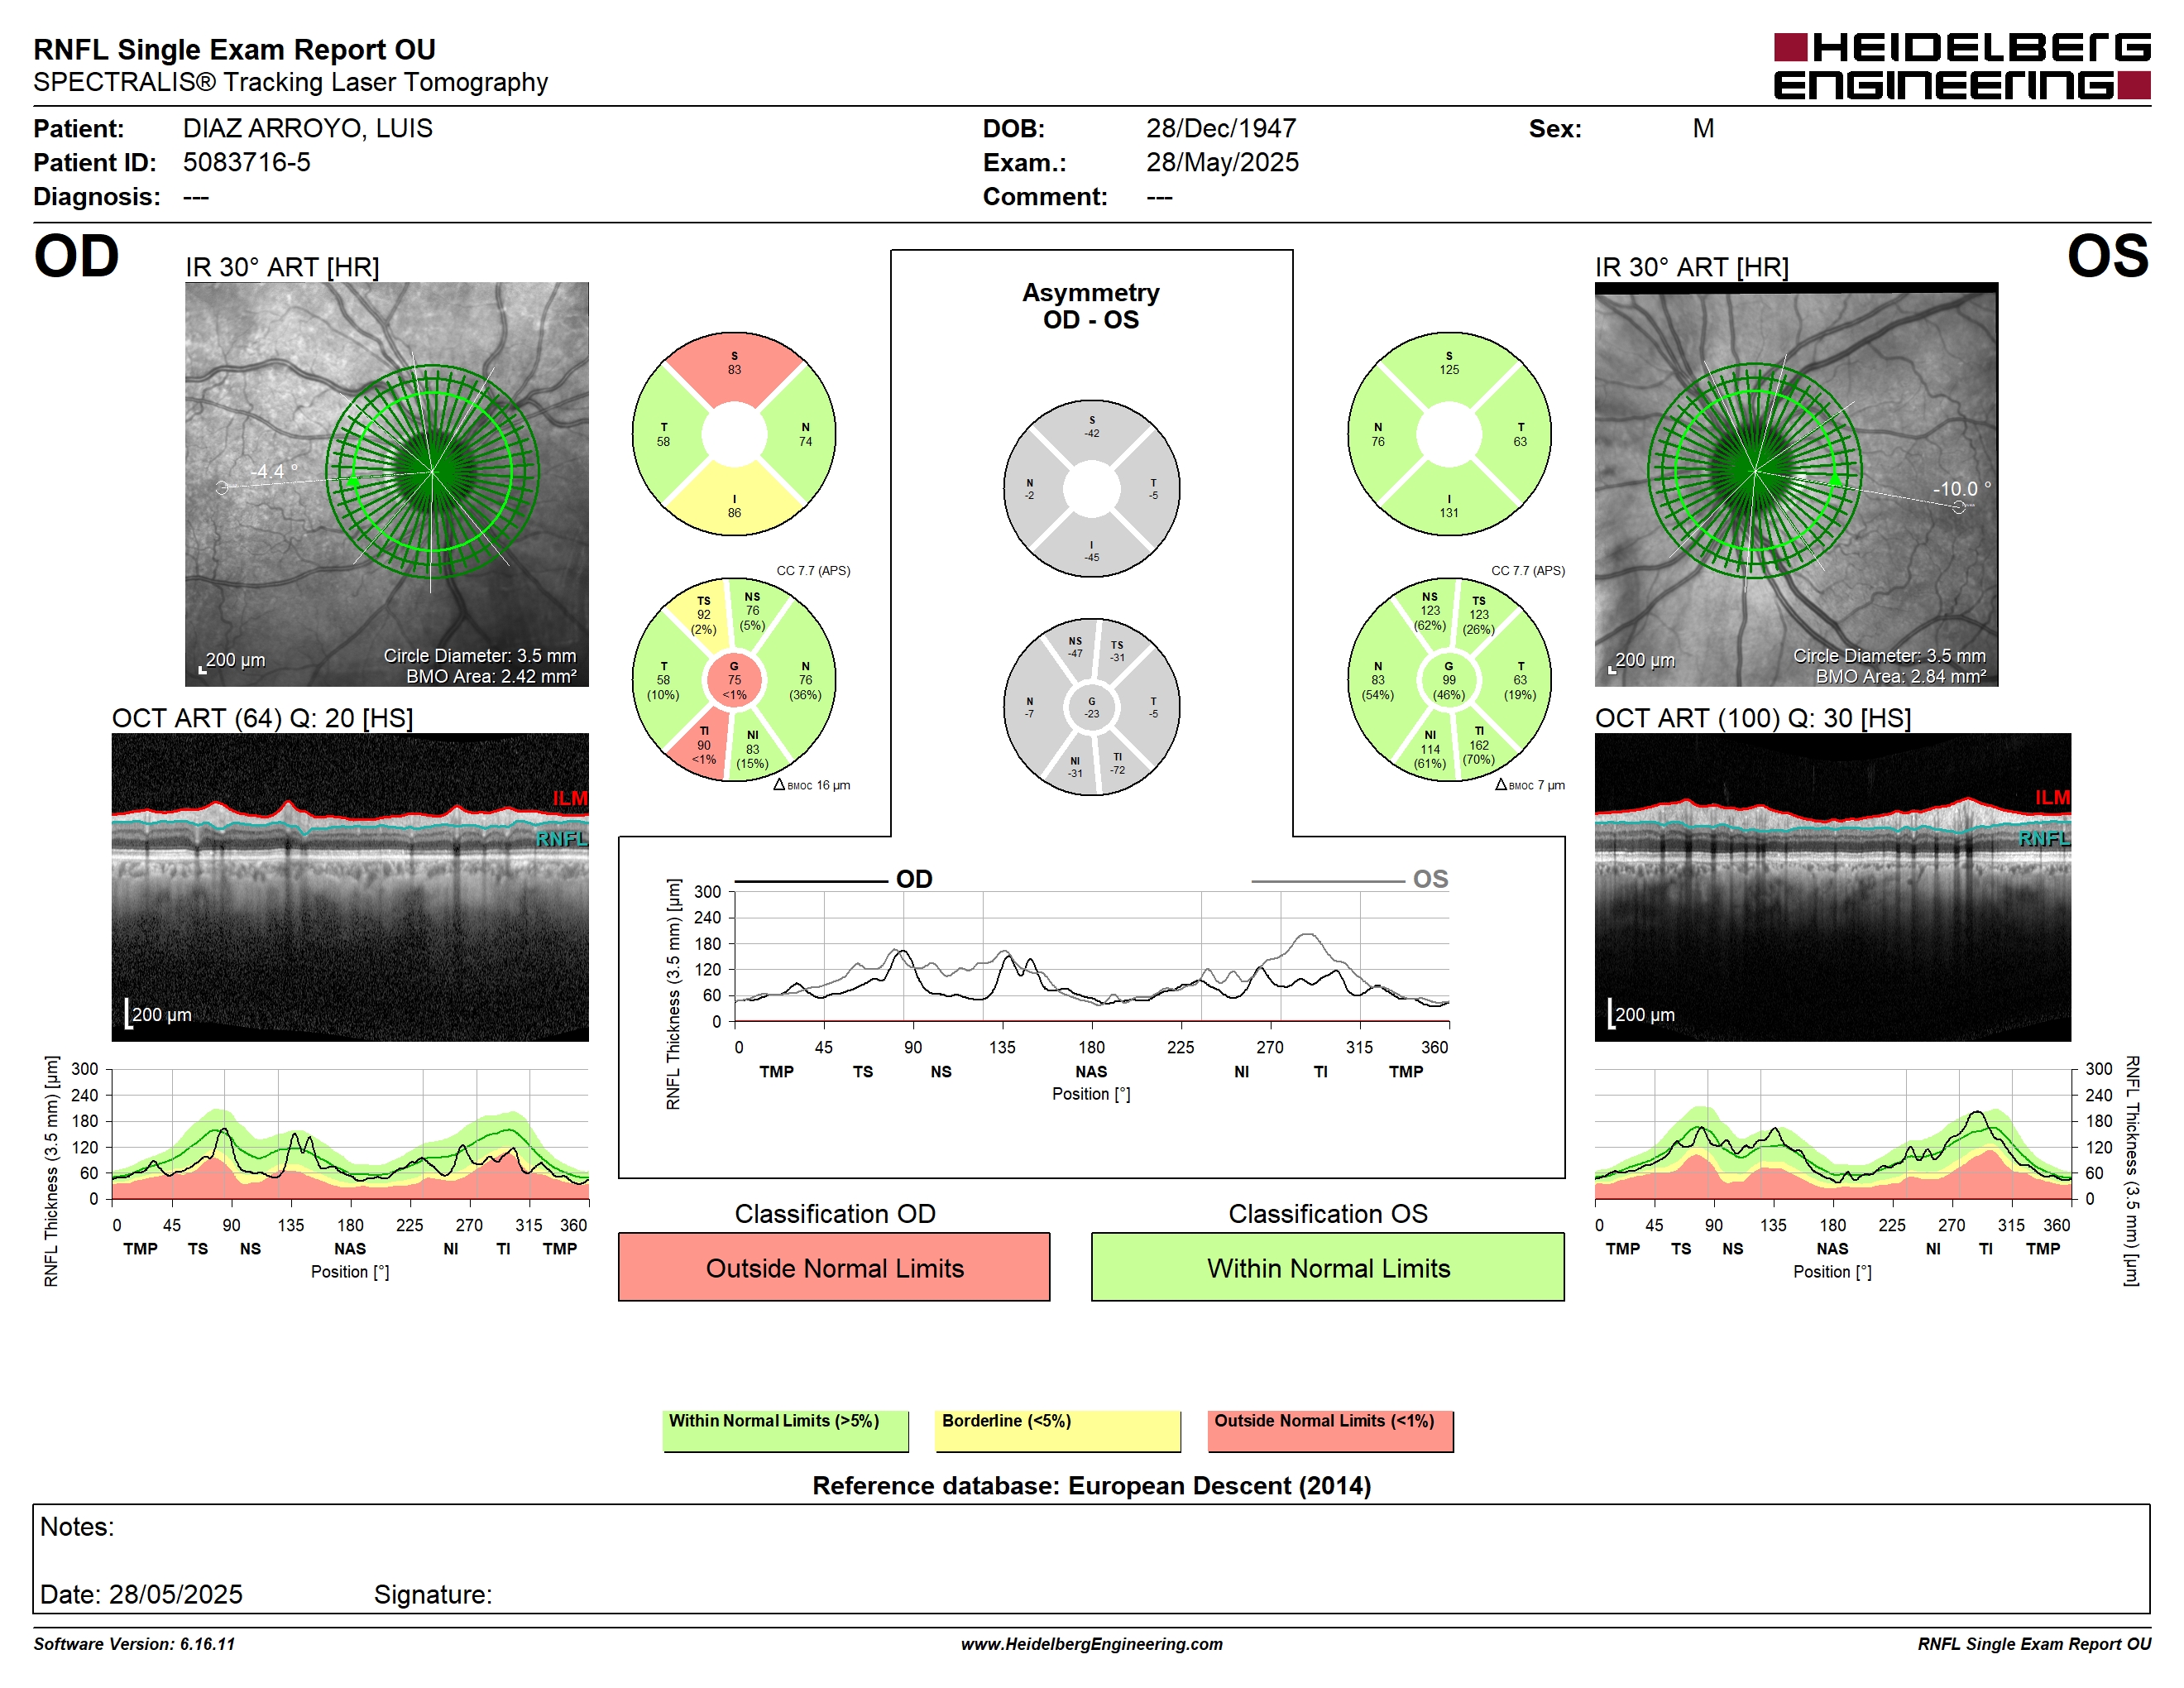The image size is (2184, 1688).
Task: Click the OS RNFL thickness profile graph
Action: [x=1832, y=1134]
